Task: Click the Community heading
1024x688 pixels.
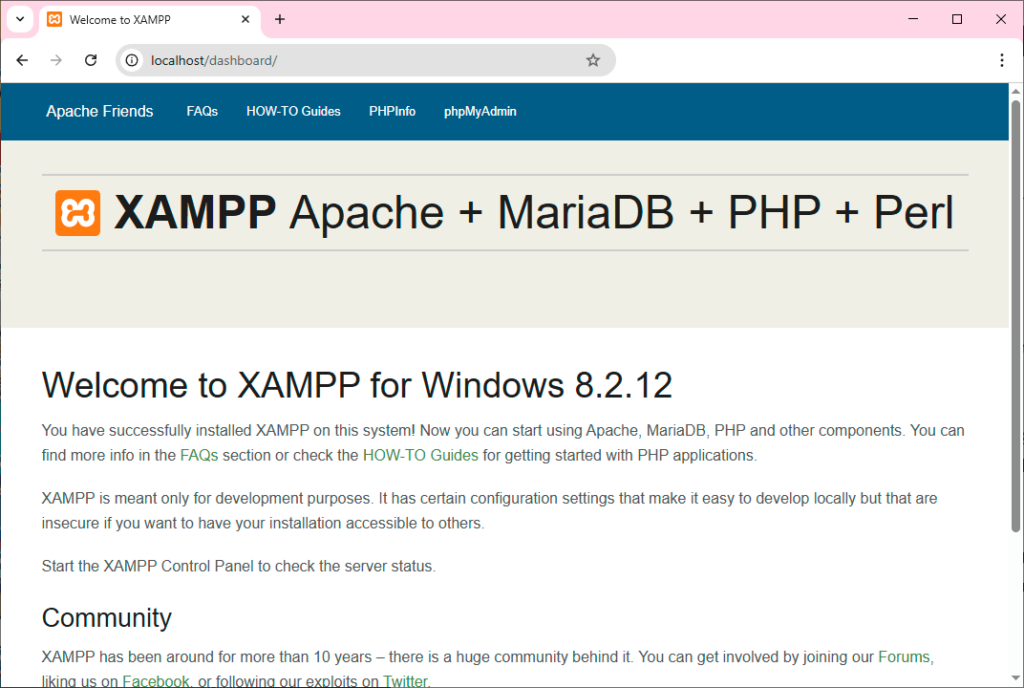Action: (106, 618)
